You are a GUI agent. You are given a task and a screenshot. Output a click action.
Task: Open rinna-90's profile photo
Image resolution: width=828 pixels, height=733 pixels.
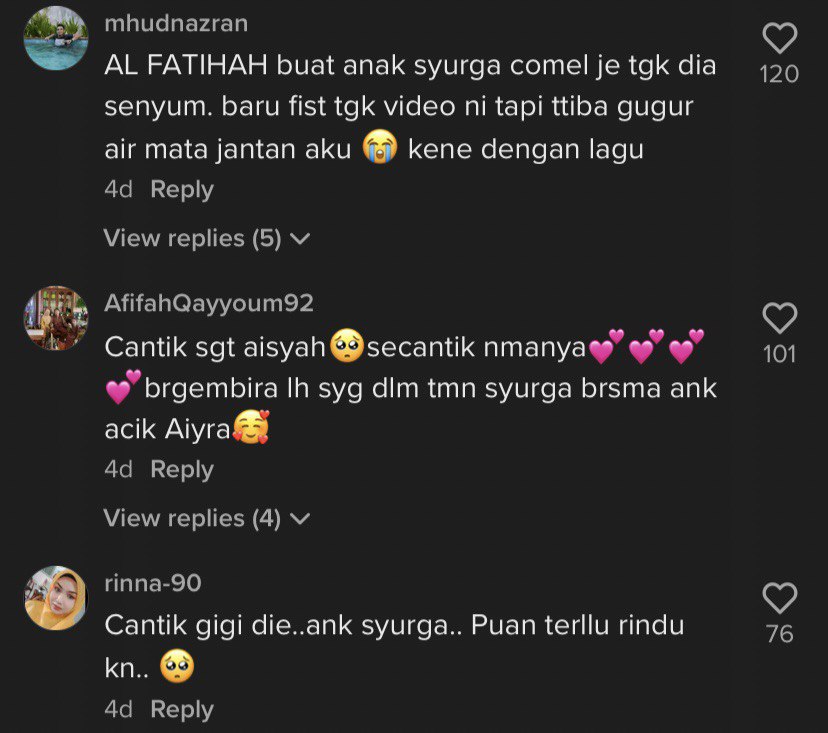click(x=56, y=598)
